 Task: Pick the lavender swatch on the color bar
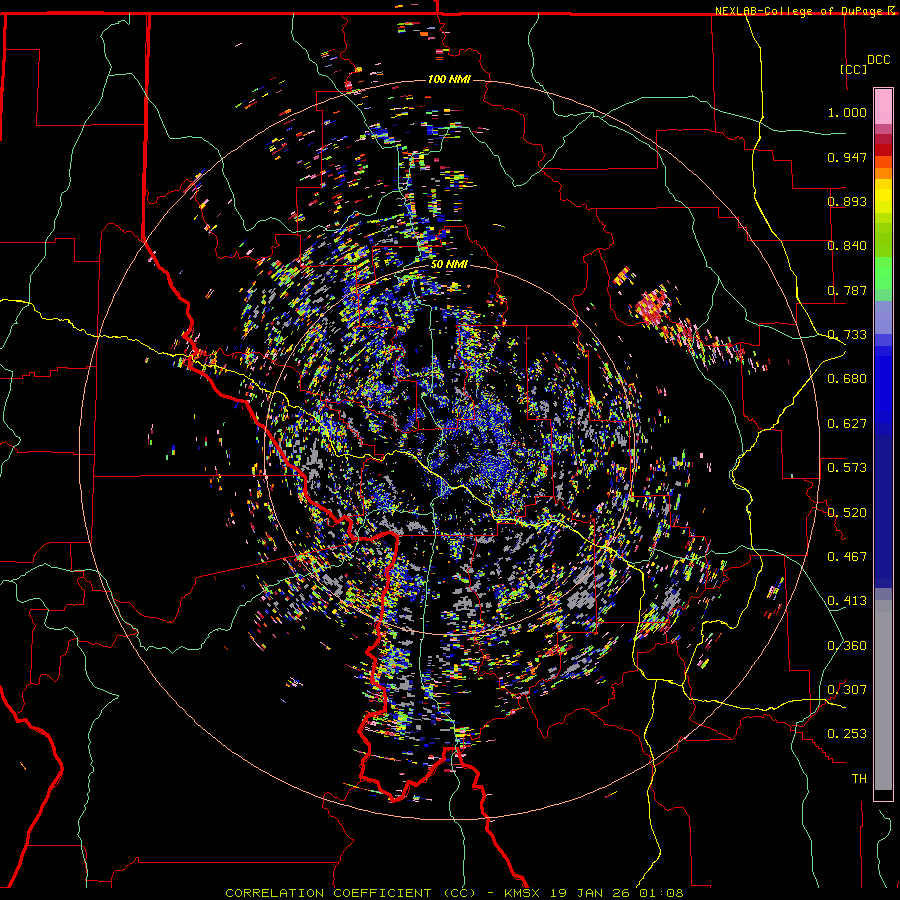click(x=883, y=317)
